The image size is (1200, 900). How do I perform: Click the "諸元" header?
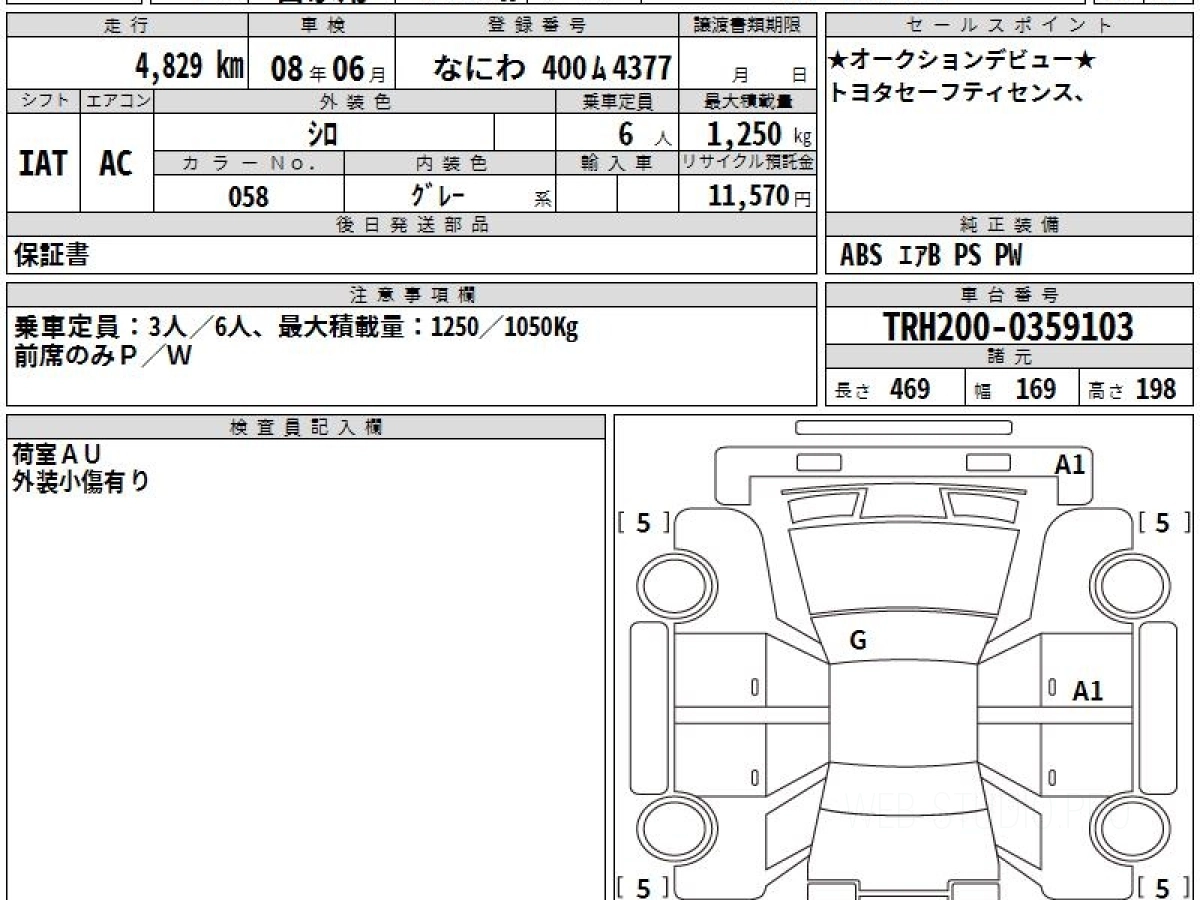(x=1009, y=357)
